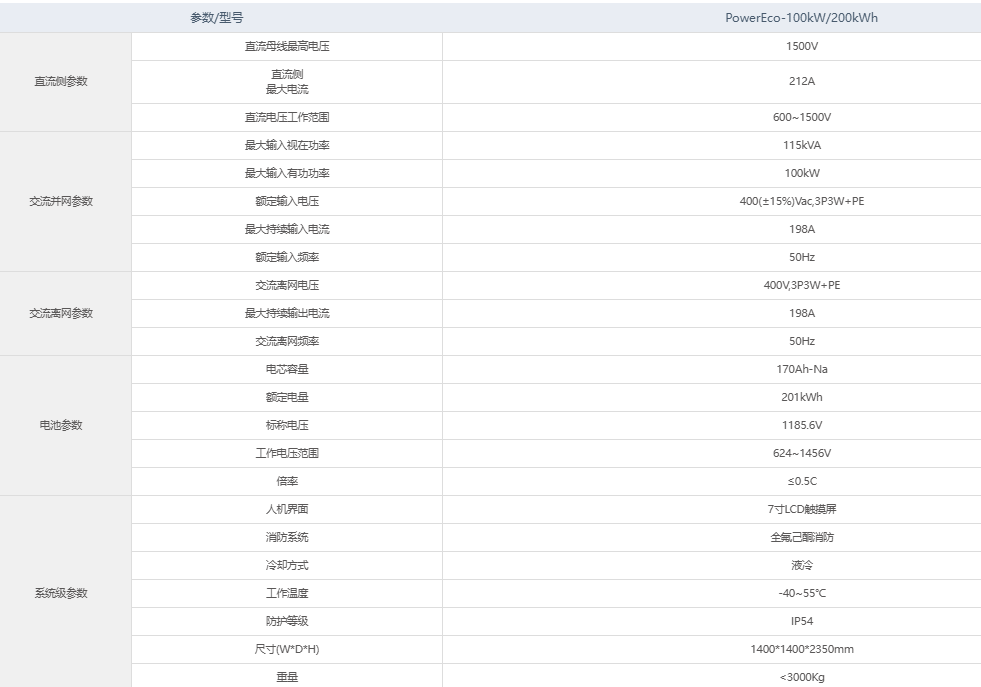Viewport: 981px width, 687px height.
Task: Select the value '600~1500V'
Action: (802, 118)
